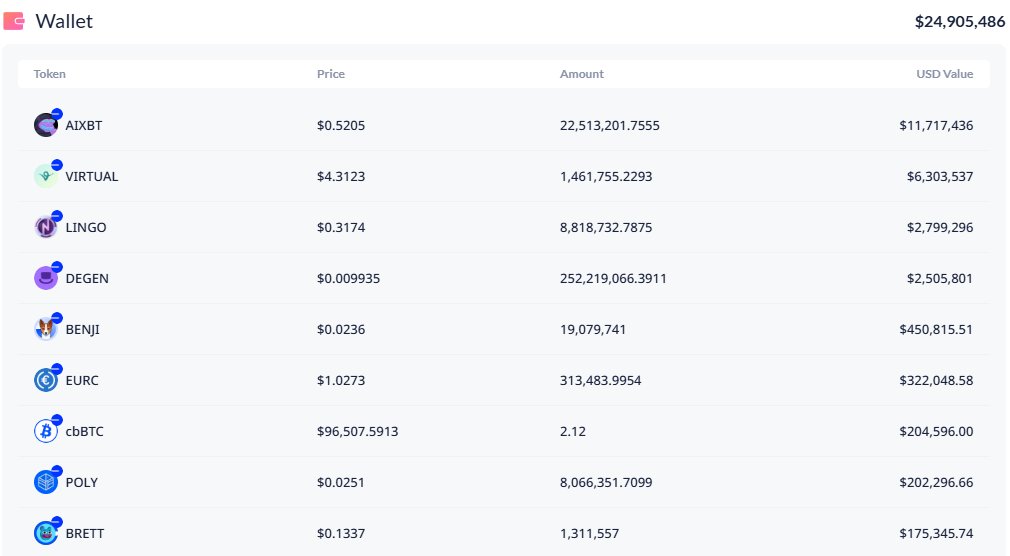Click the USD value $202,296.66
This screenshot has width=1010, height=556.
click(936, 483)
